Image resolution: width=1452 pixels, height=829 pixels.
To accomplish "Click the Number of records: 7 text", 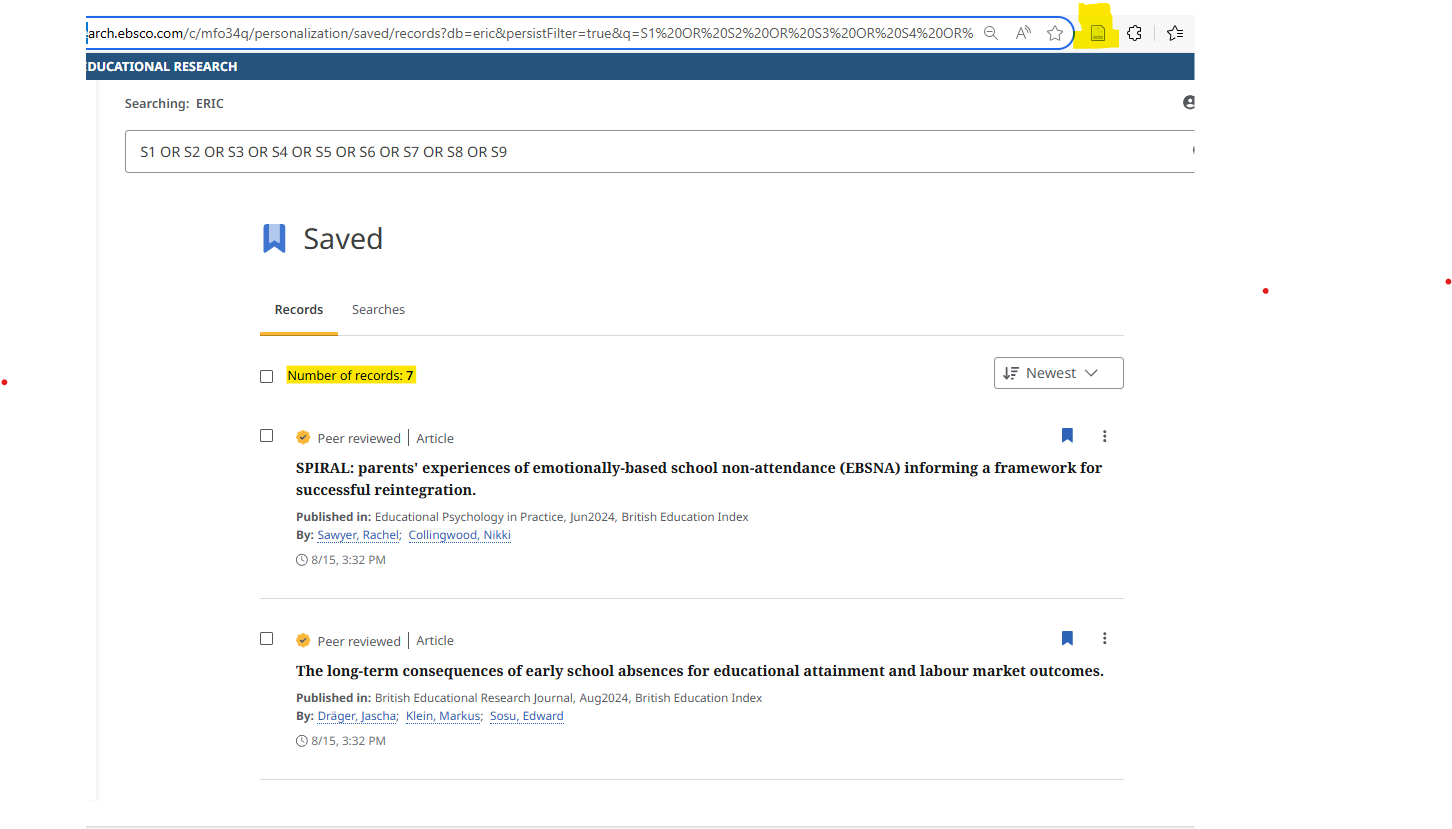I will click(350, 376).
